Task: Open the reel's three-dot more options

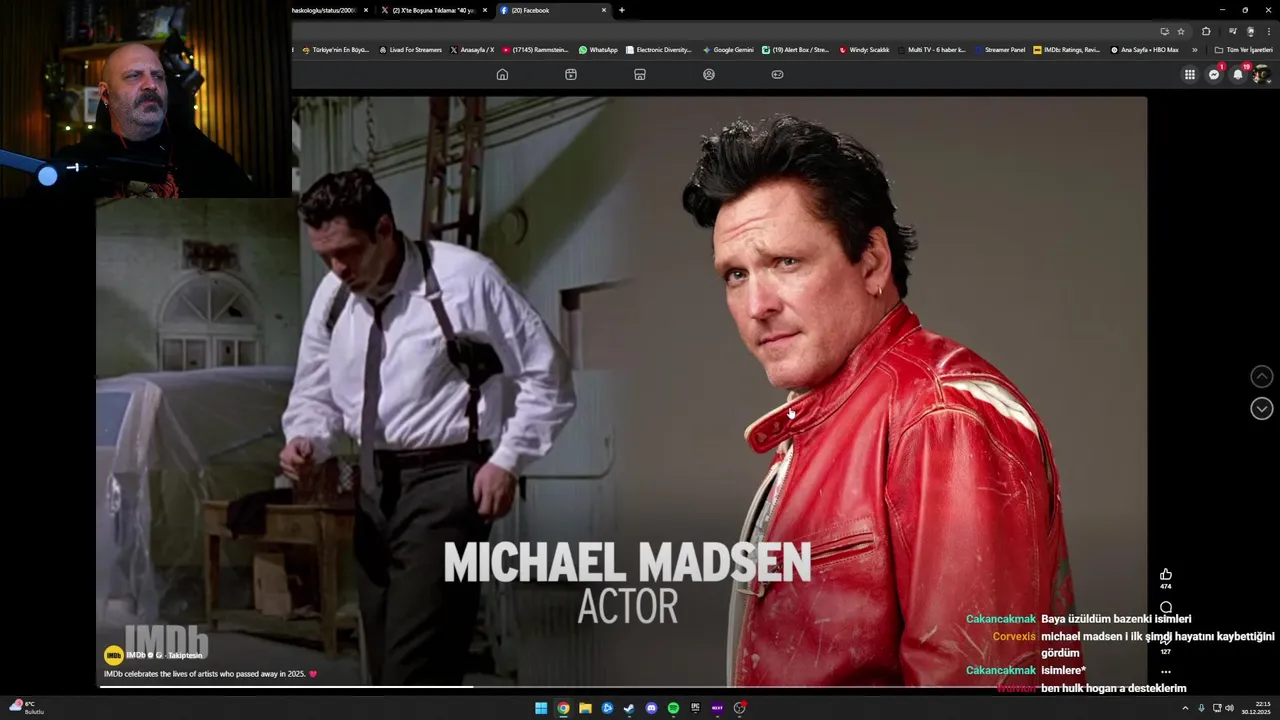Action: pos(1165,672)
